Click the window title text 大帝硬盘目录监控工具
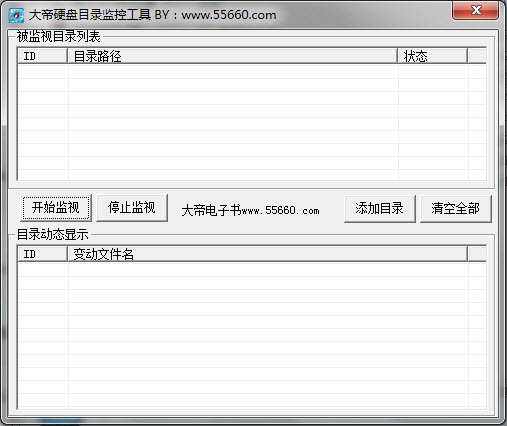 click(89, 15)
